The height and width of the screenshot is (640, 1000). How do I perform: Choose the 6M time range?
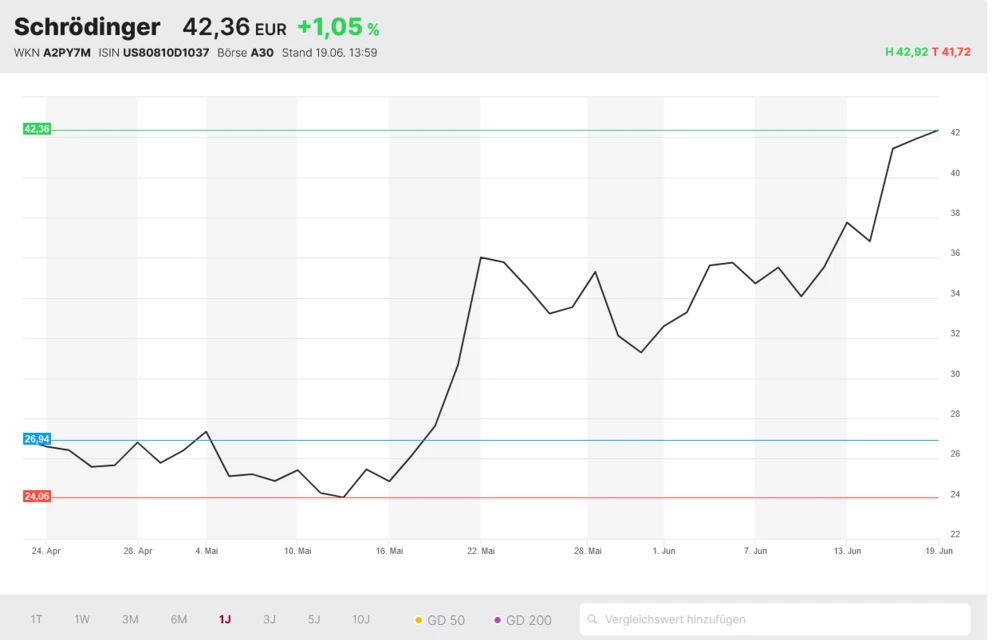pyautogui.click(x=179, y=620)
